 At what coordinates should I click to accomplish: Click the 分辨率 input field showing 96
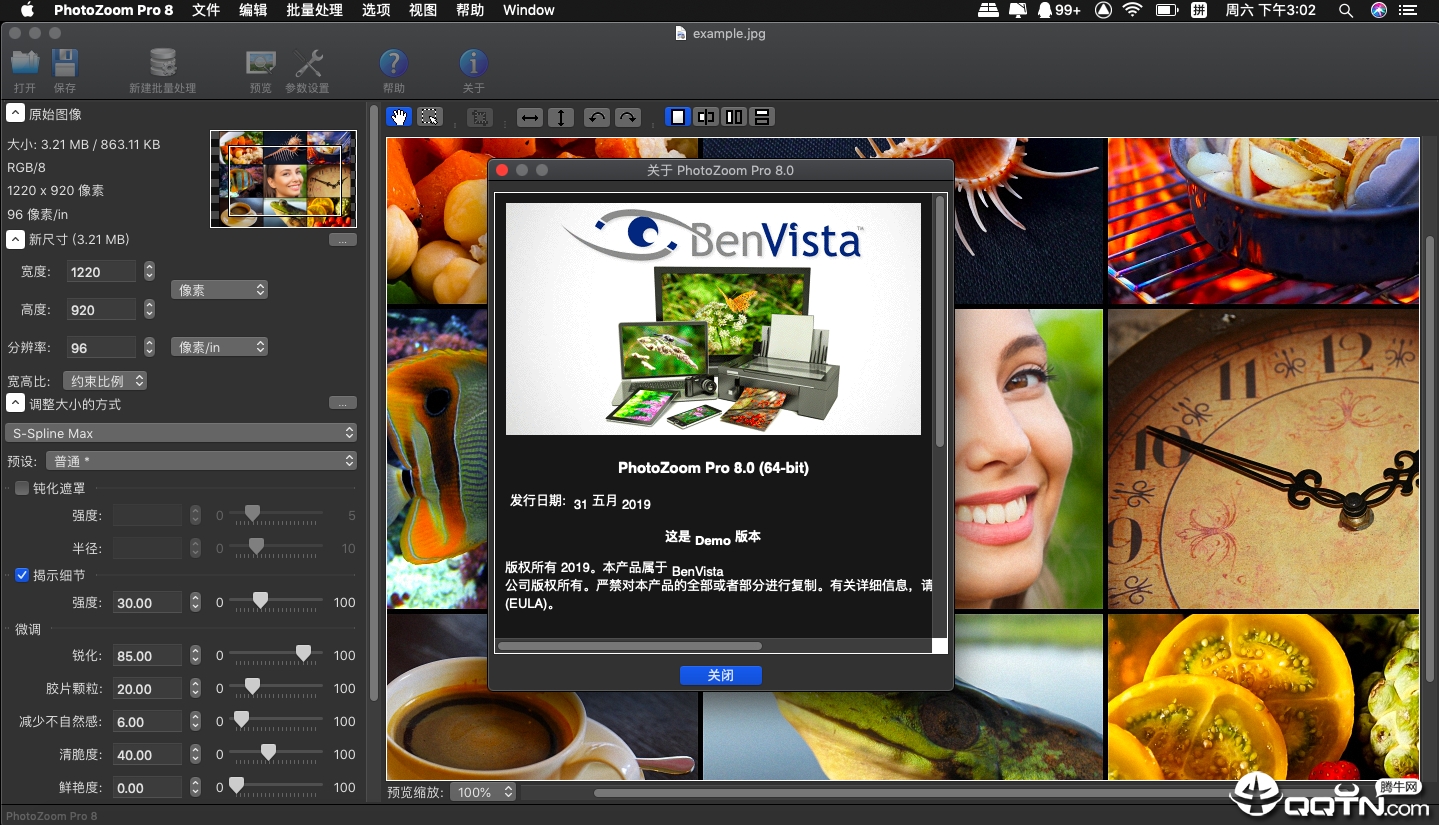pyautogui.click(x=101, y=348)
